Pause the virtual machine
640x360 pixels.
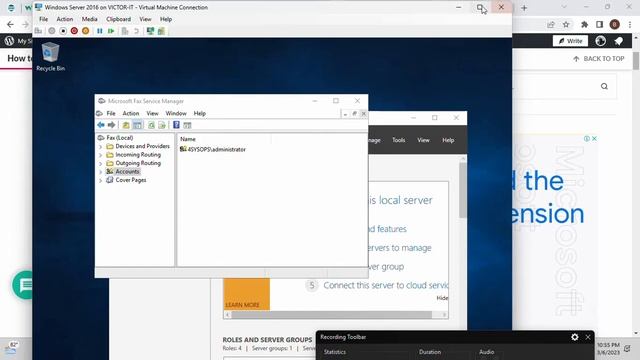(100, 31)
